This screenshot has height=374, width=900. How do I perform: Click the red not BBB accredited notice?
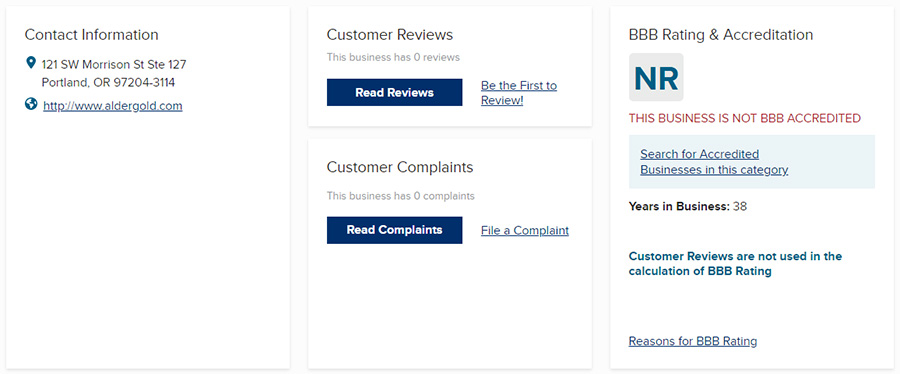coord(745,119)
